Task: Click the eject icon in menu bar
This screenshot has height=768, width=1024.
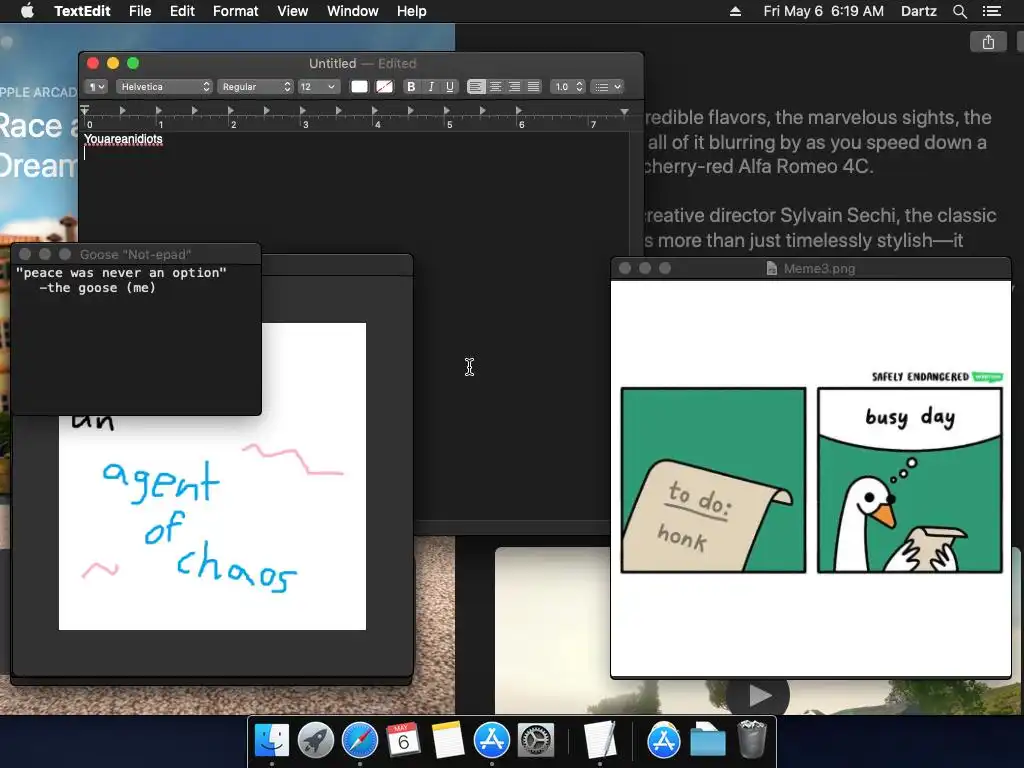Action: pos(735,11)
